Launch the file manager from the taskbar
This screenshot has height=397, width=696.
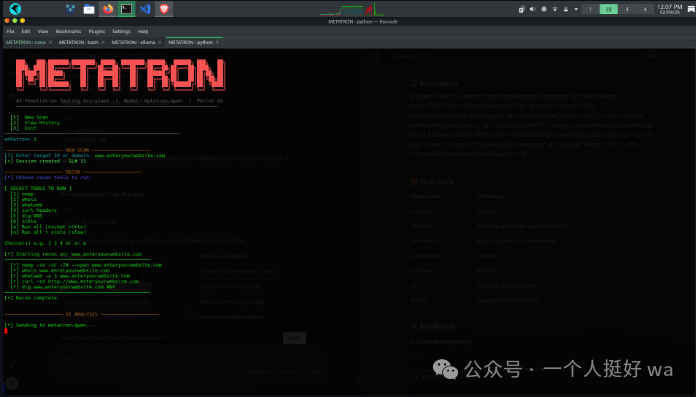[x=89, y=9]
